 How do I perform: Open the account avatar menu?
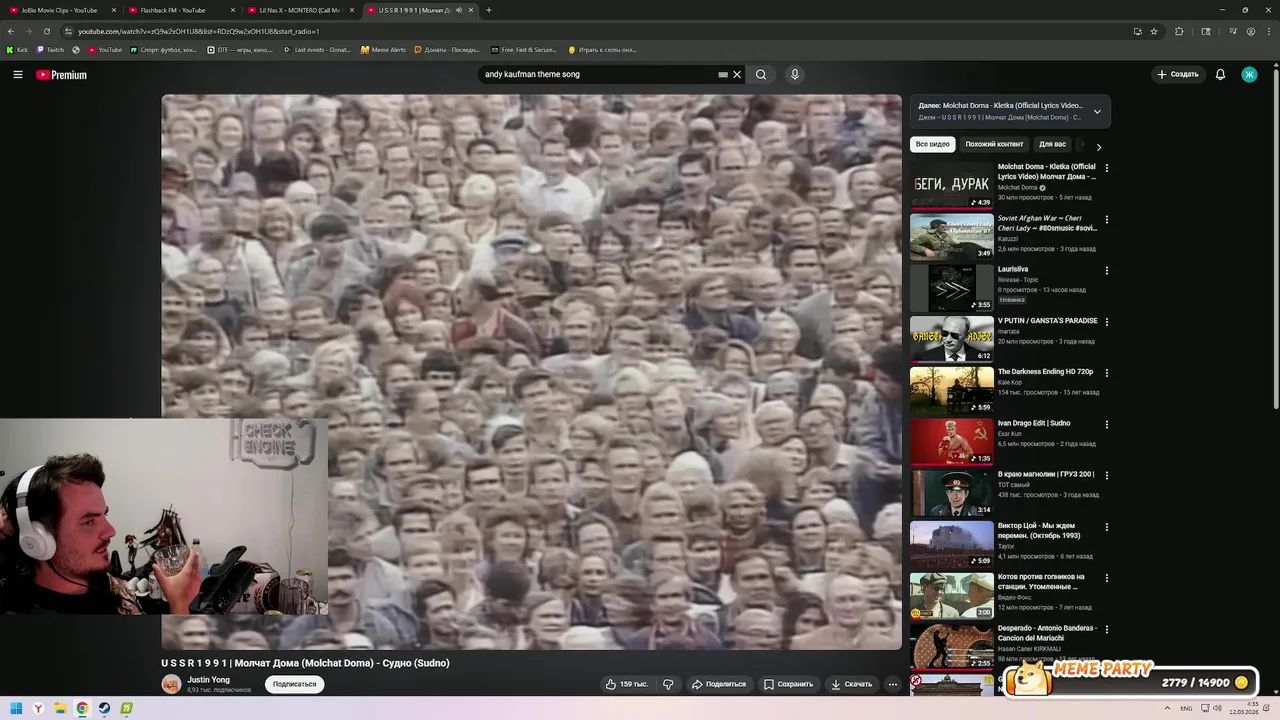[x=1249, y=74]
